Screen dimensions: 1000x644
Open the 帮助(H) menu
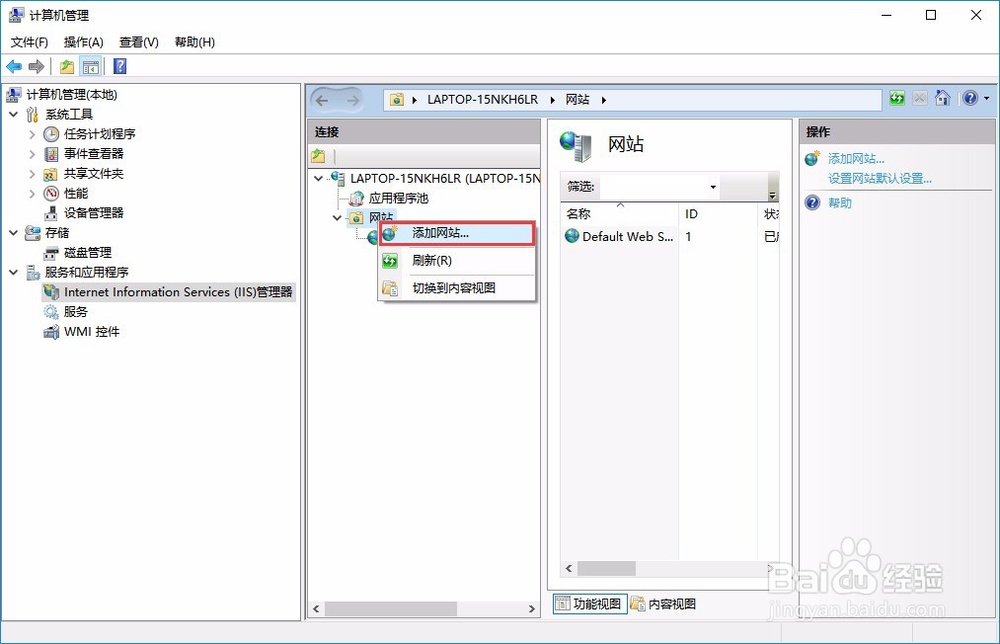click(x=195, y=42)
